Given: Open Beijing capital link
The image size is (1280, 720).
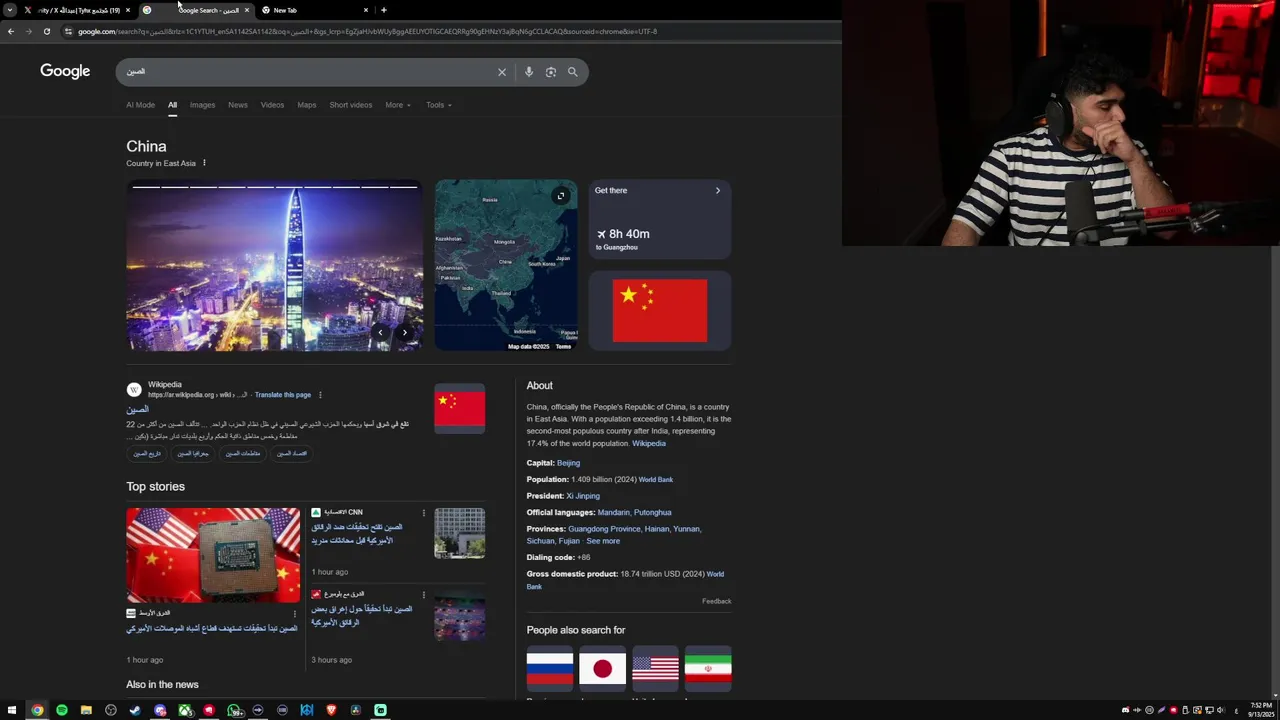Looking at the screenshot, I should [x=568, y=463].
